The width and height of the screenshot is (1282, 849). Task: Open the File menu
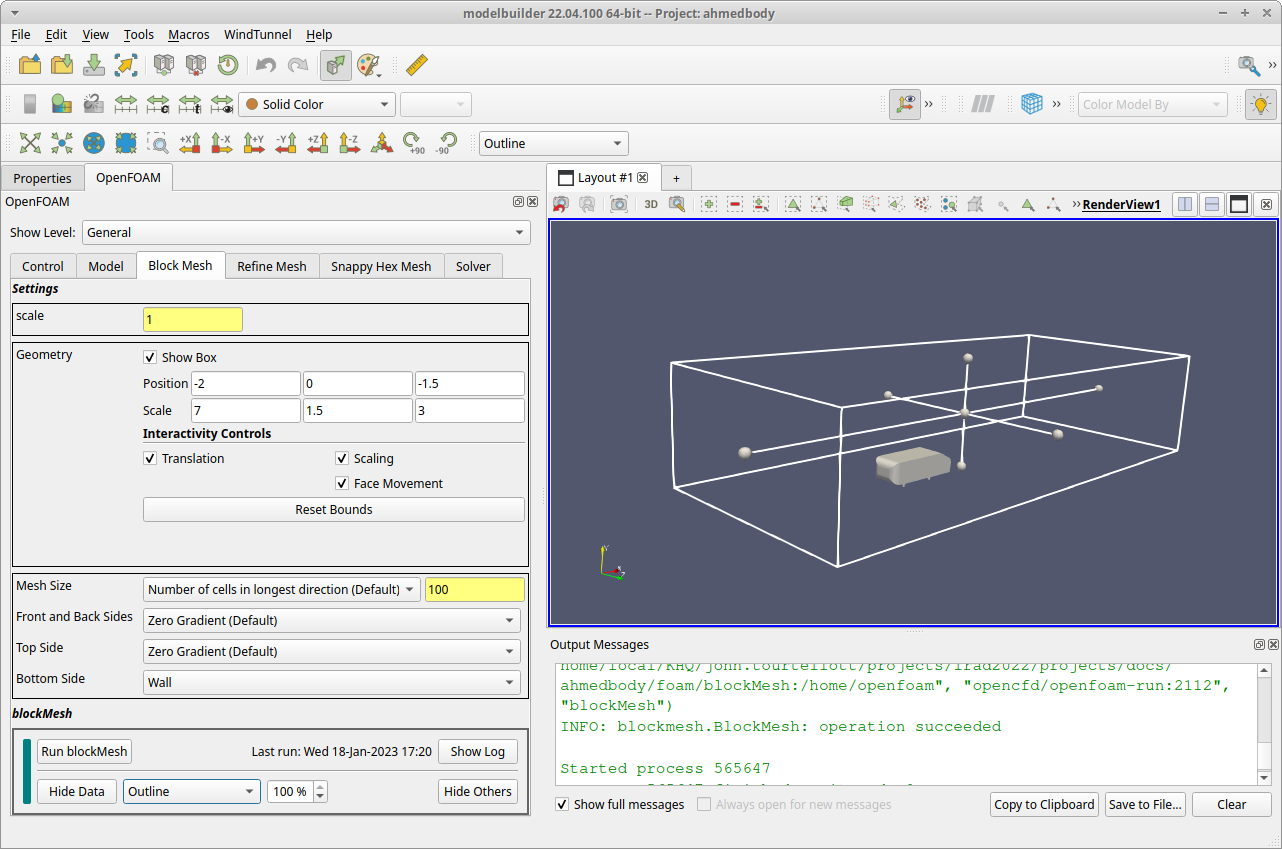20,34
